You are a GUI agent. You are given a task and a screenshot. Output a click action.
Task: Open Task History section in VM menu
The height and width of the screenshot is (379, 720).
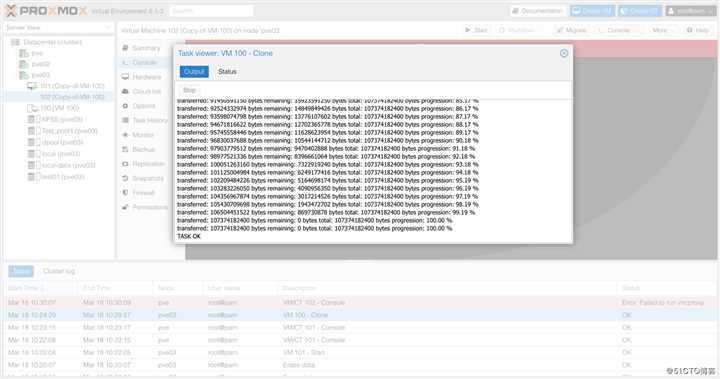point(150,120)
